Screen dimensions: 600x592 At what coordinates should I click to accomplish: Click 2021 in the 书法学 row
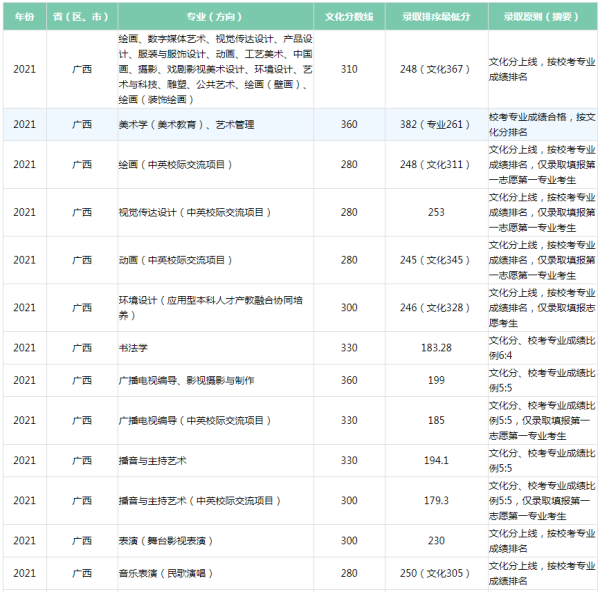(x=24, y=348)
